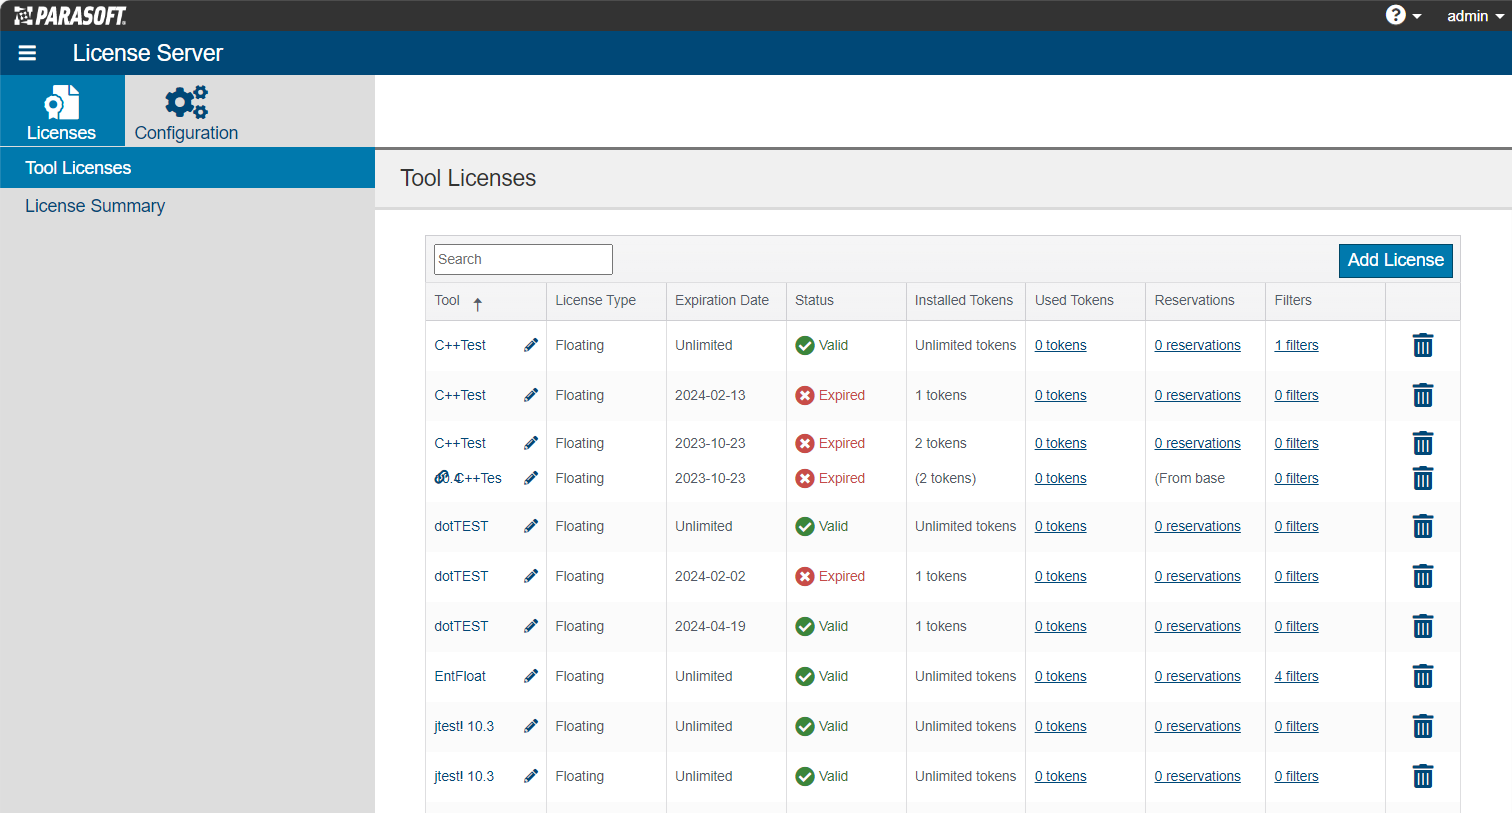Edit the dotTEST Unlimited license
1512x813 pixels.
coord(531,526)
